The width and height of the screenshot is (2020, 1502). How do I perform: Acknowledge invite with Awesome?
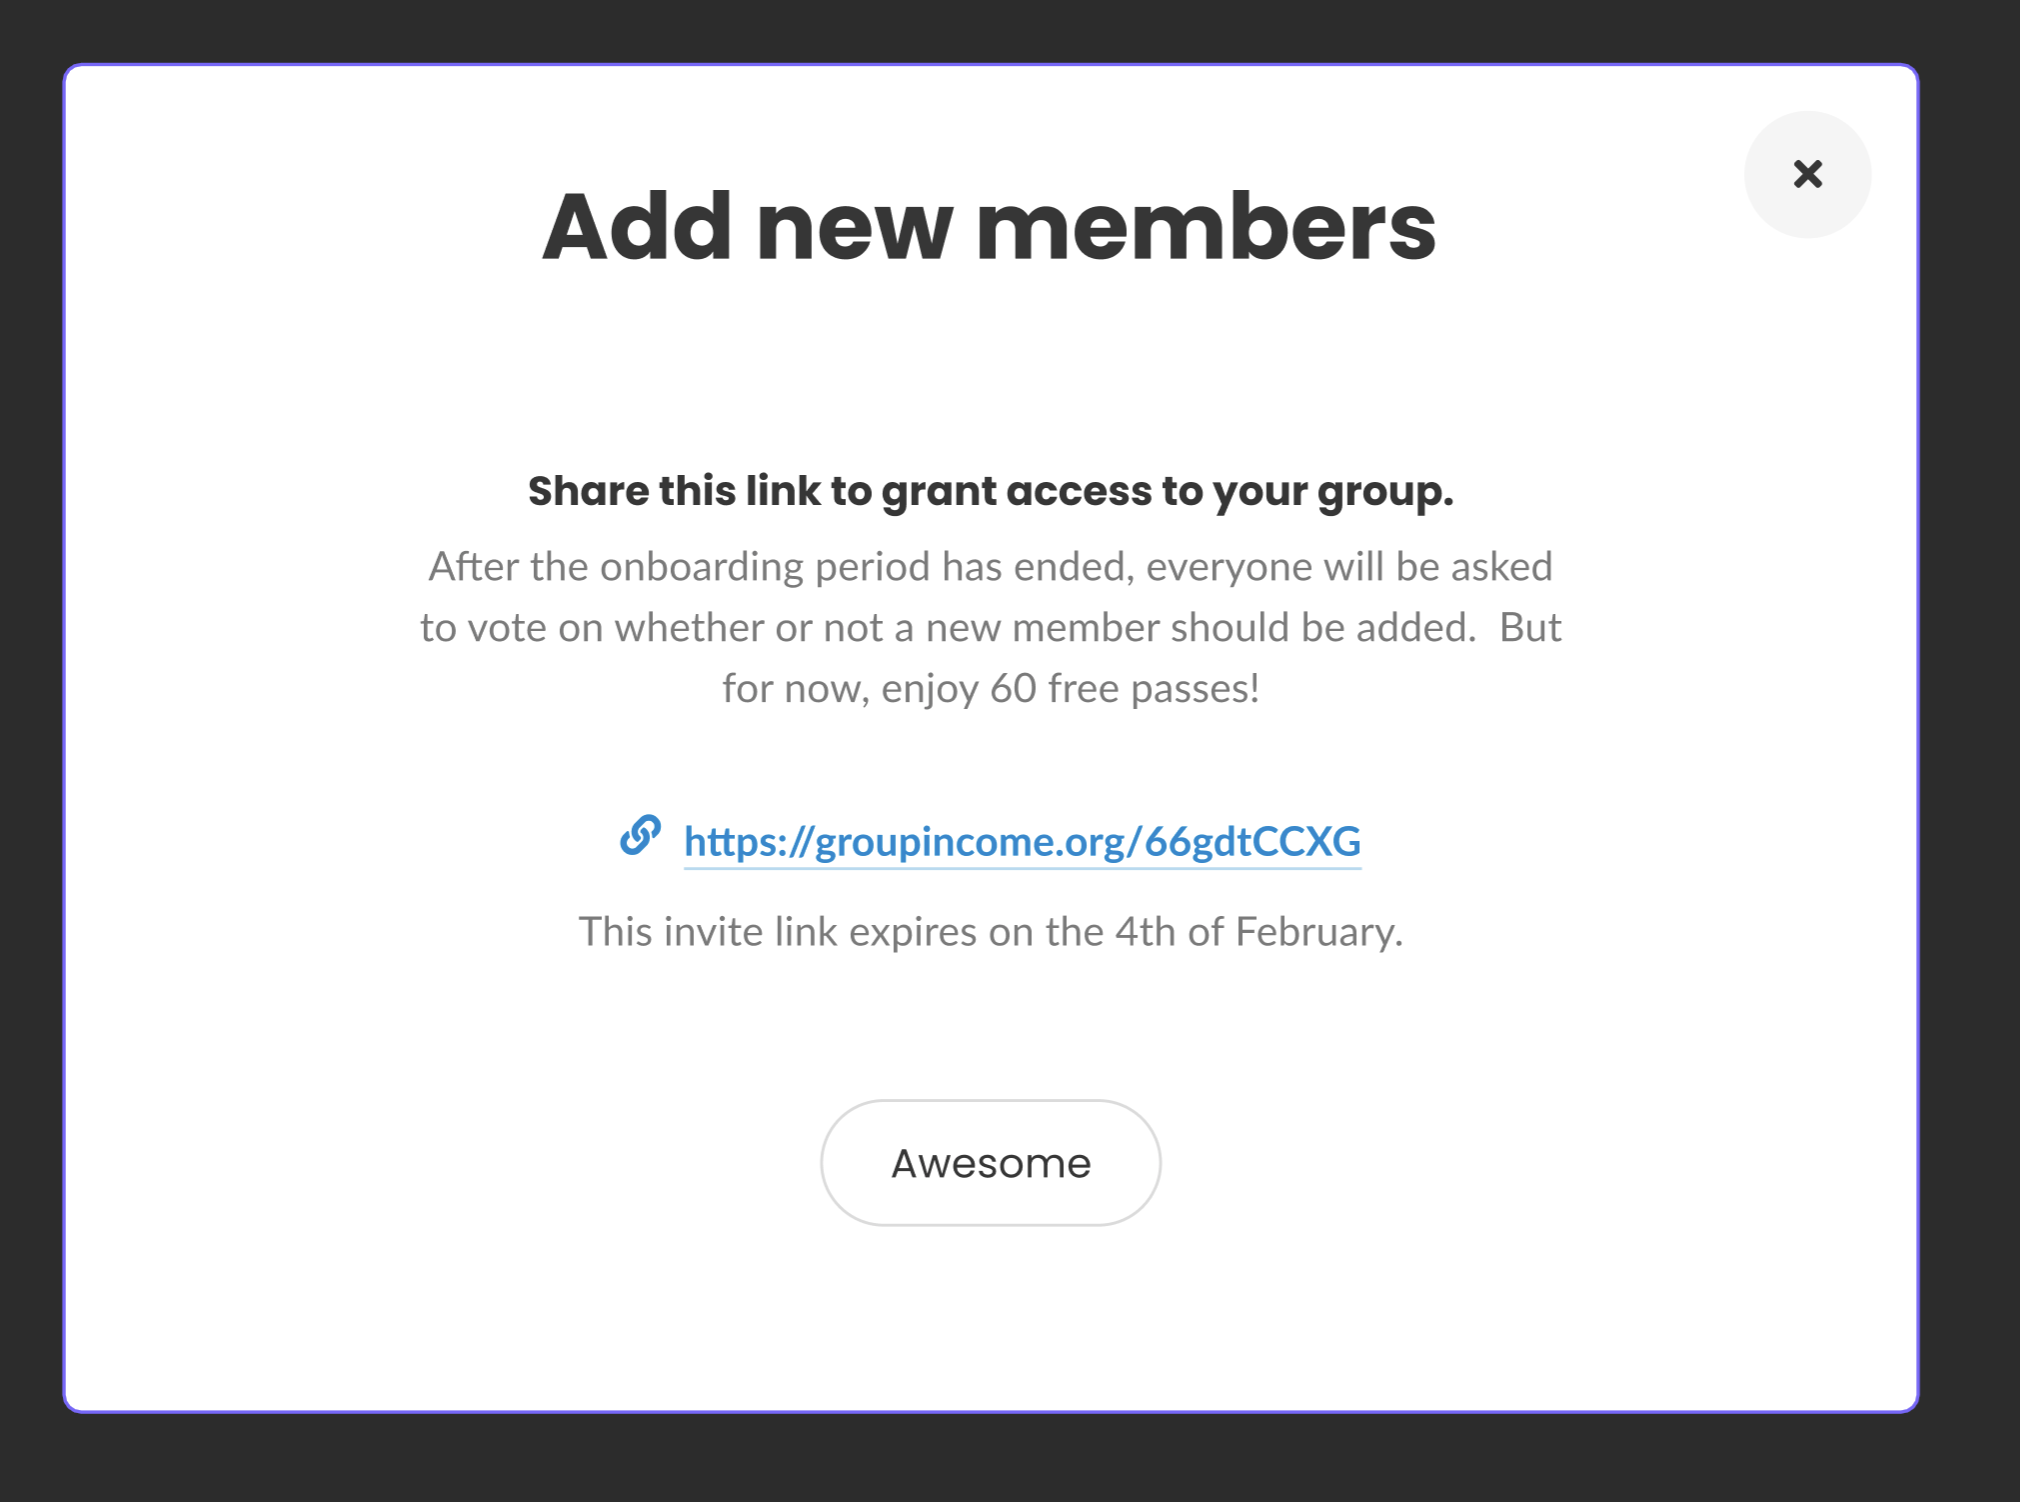[x=990, y=1163]
